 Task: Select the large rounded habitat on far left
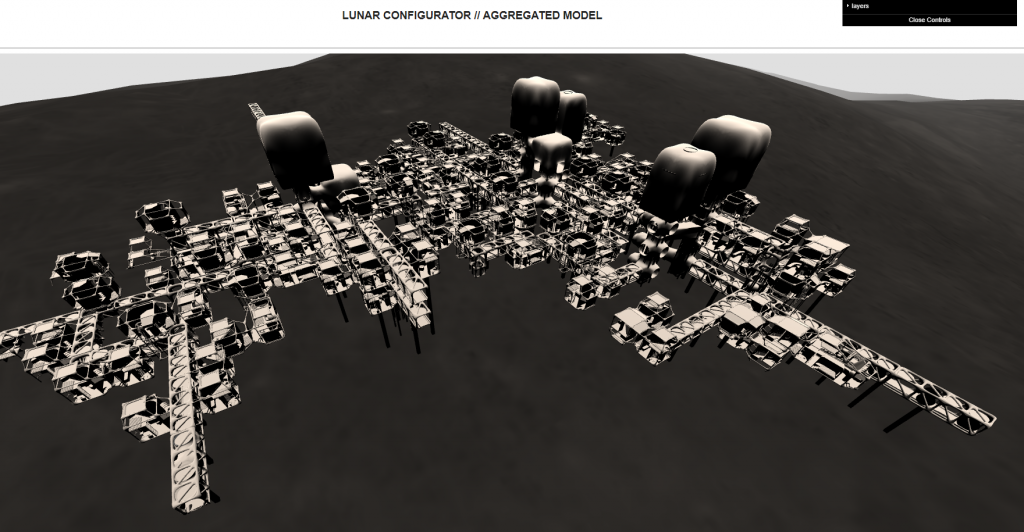click(x=292, y=148)
